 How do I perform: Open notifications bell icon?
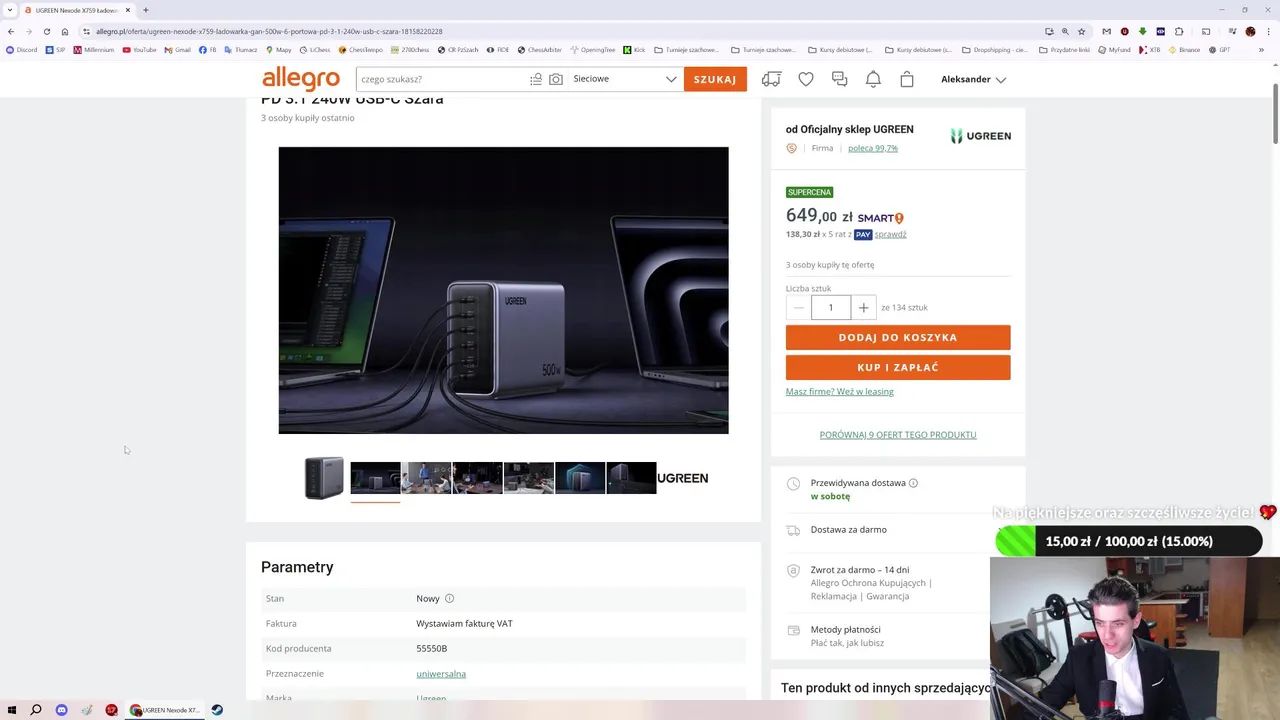pos(873,79)
